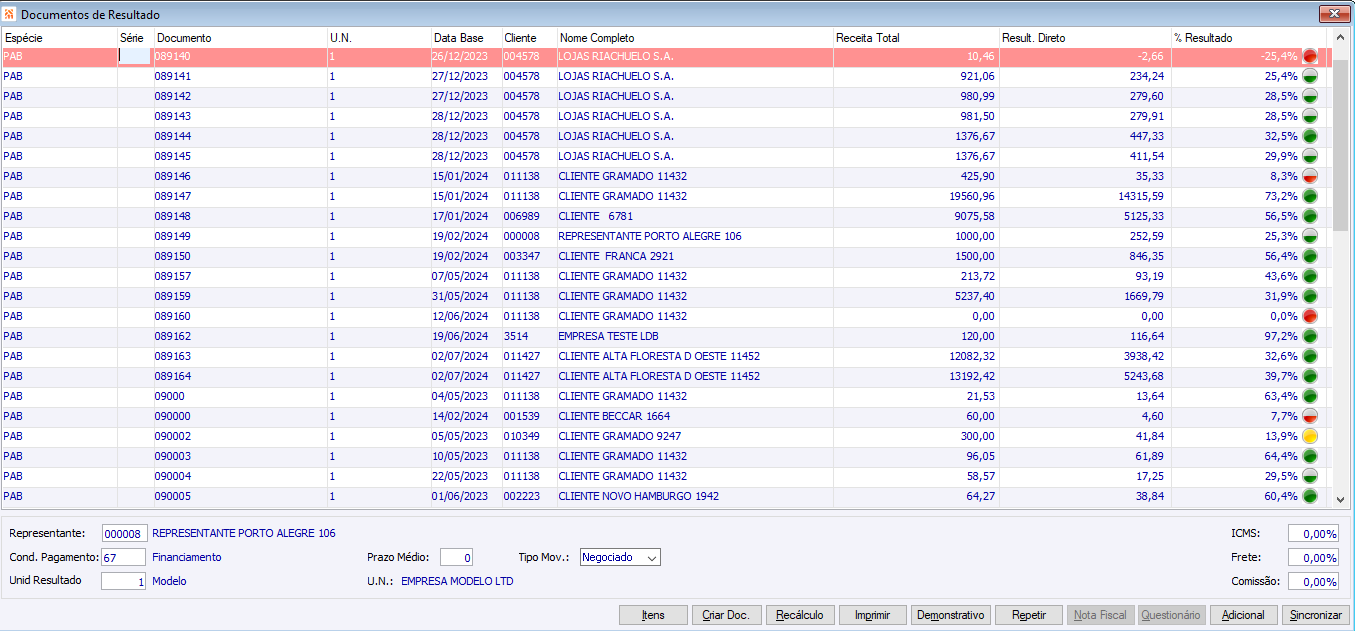Sort by the Result. Direto column header

point(1084,38)
